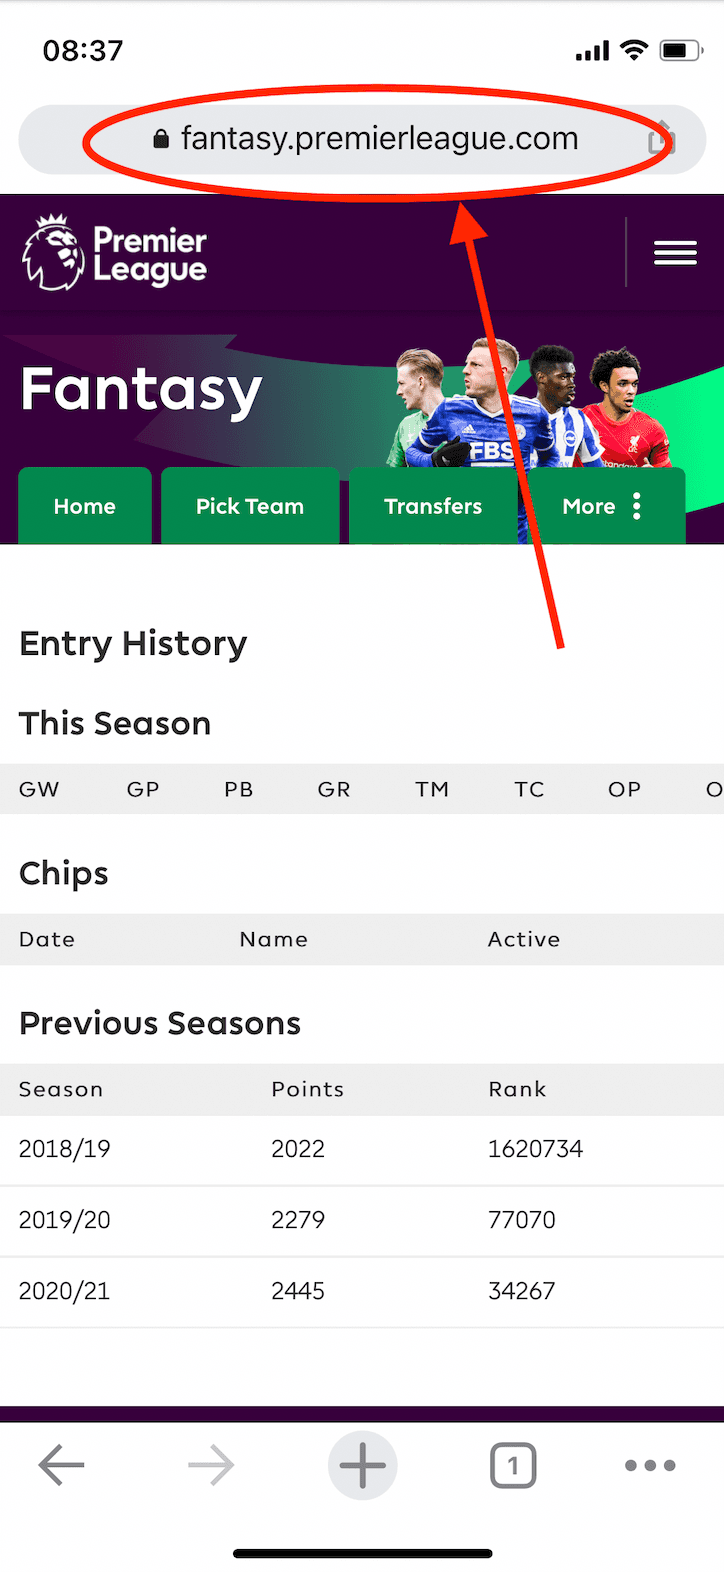The width and height of the screenshot is (724, 1572).
Task: Select the Home navigation item
Action: 84,506
